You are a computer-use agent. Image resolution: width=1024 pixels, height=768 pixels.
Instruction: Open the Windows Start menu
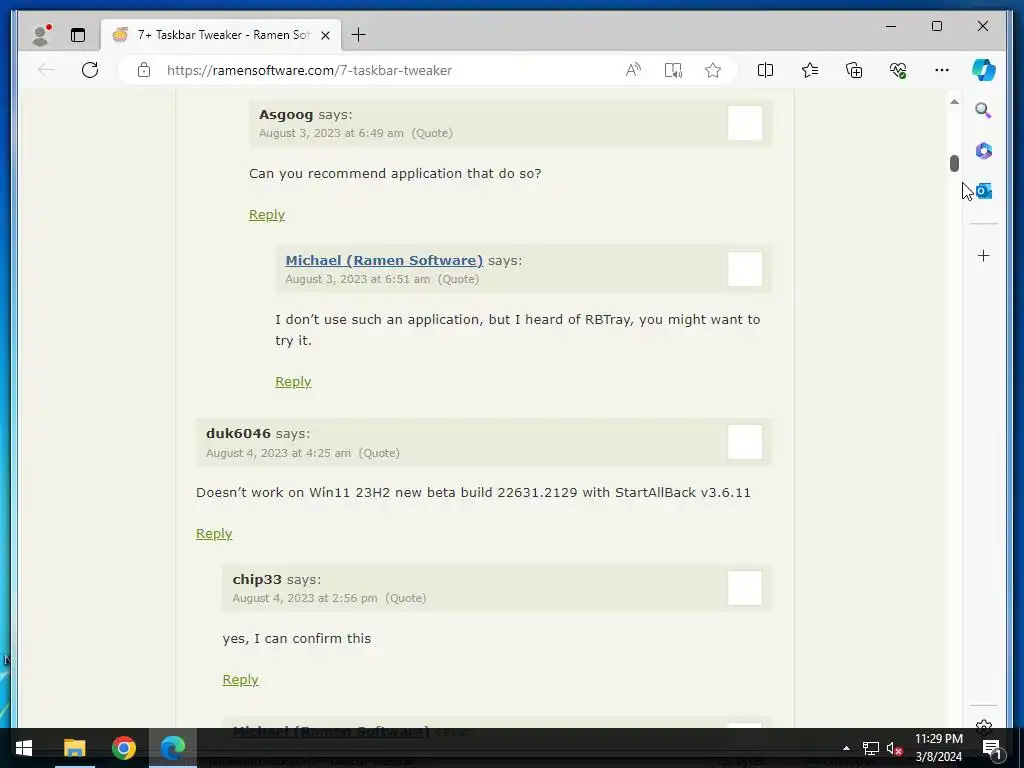click(x=24, y=748)
